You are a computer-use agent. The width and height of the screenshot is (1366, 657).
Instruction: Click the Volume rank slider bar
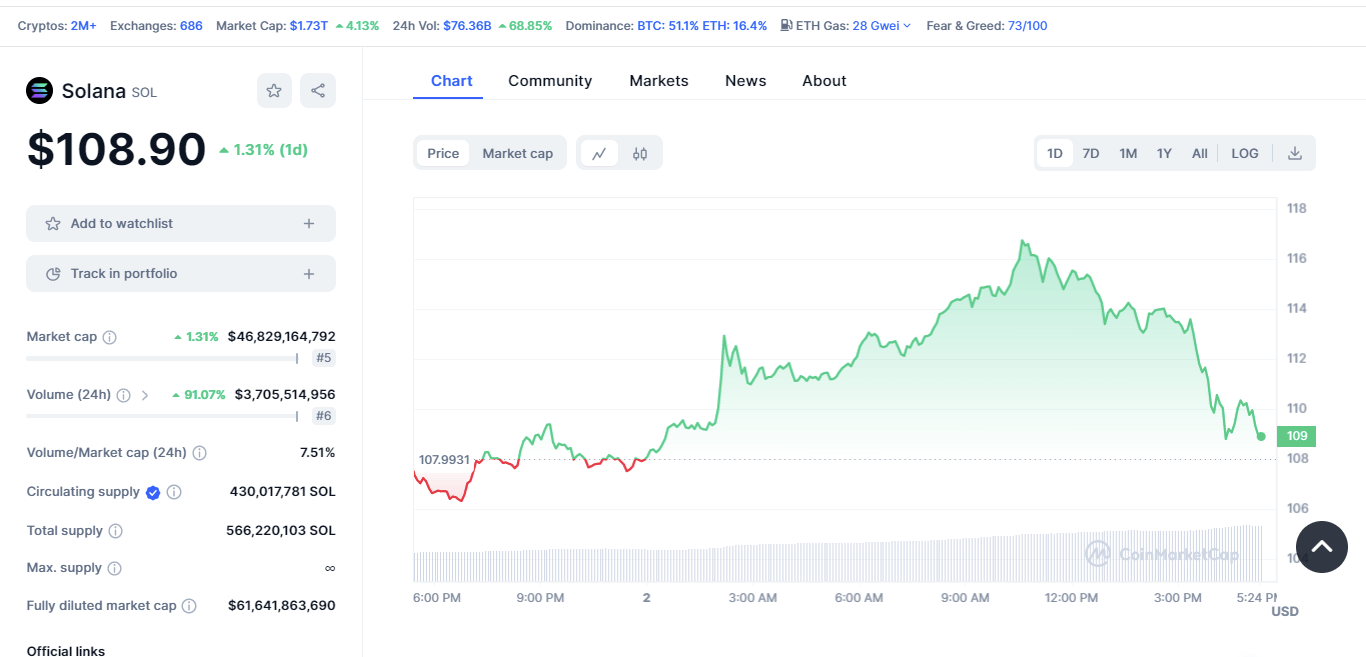162,416
